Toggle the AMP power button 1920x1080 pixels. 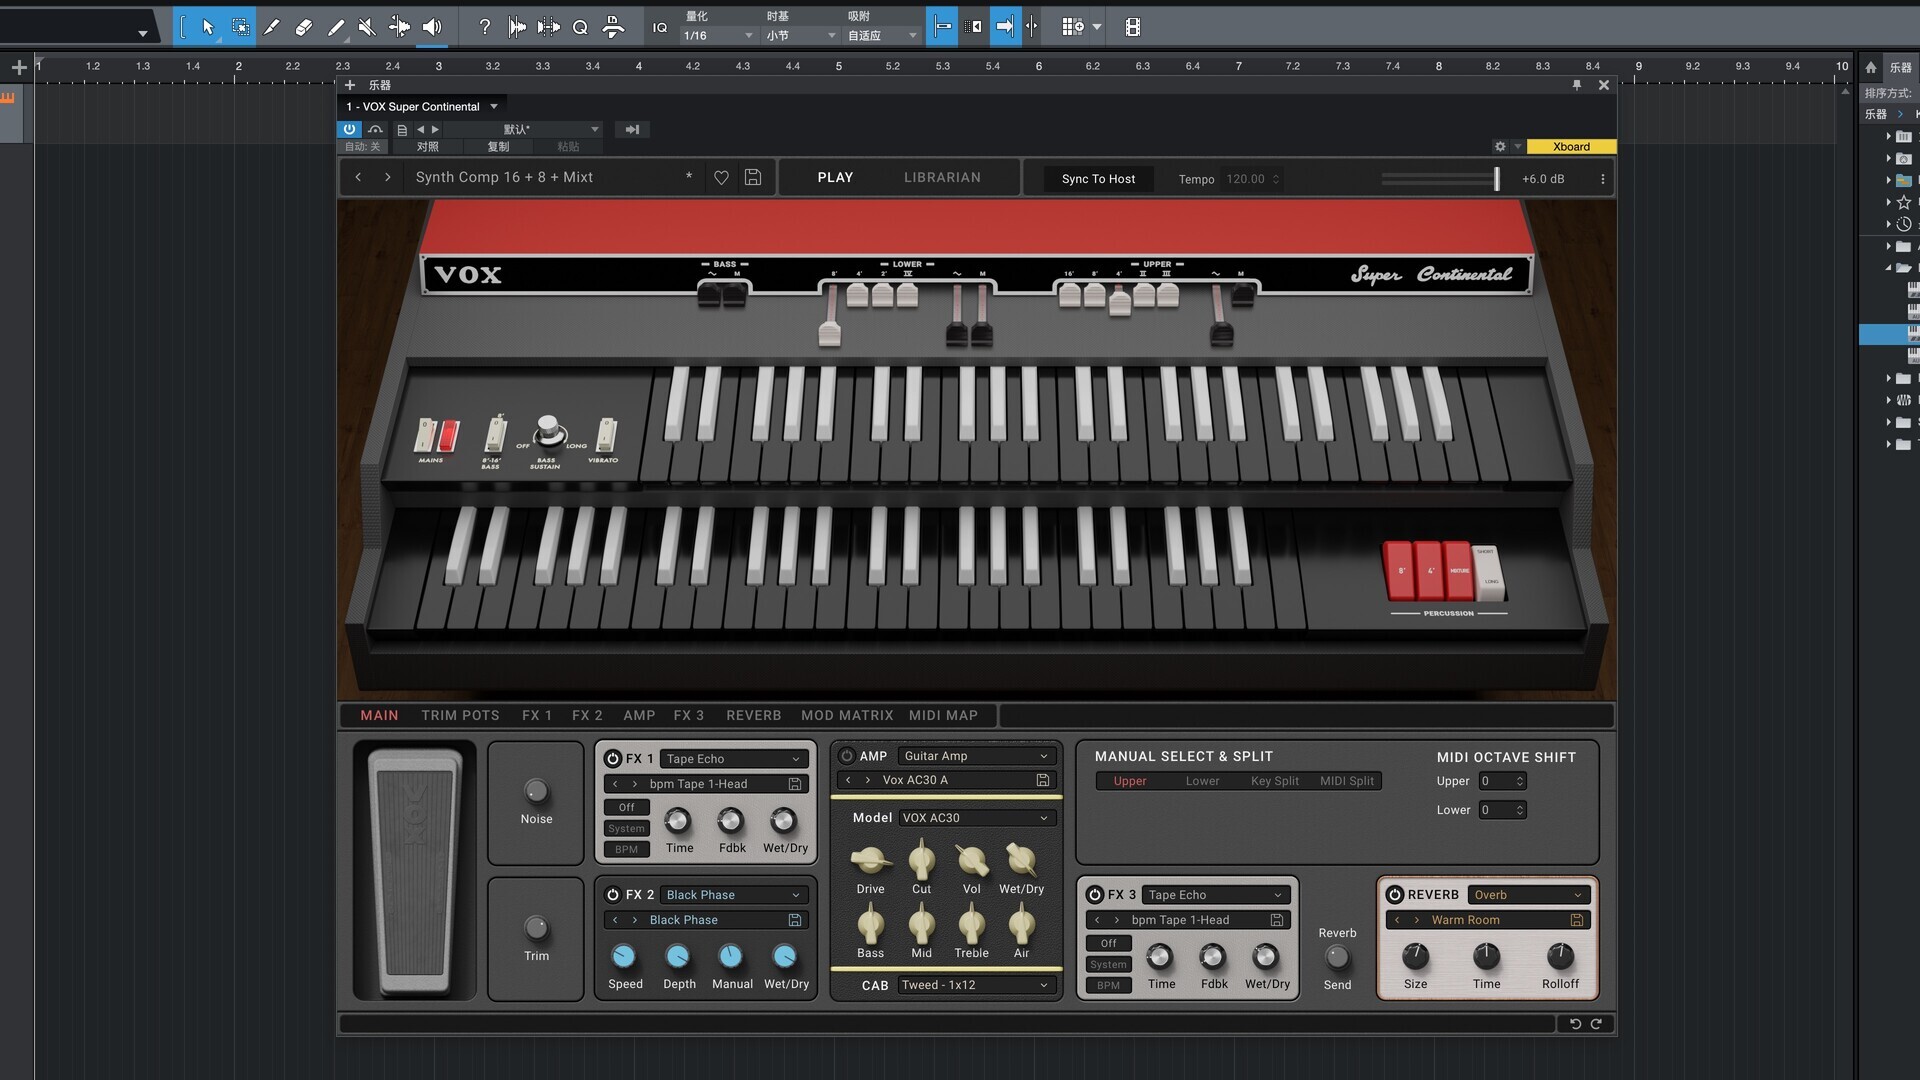pyautogui.click(x=846, y=756)
